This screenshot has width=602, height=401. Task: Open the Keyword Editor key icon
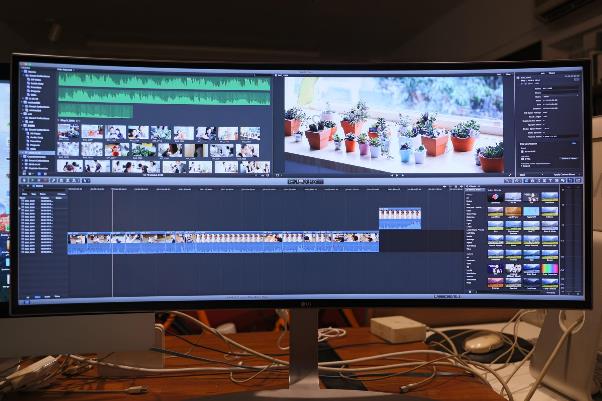(53, 180)
